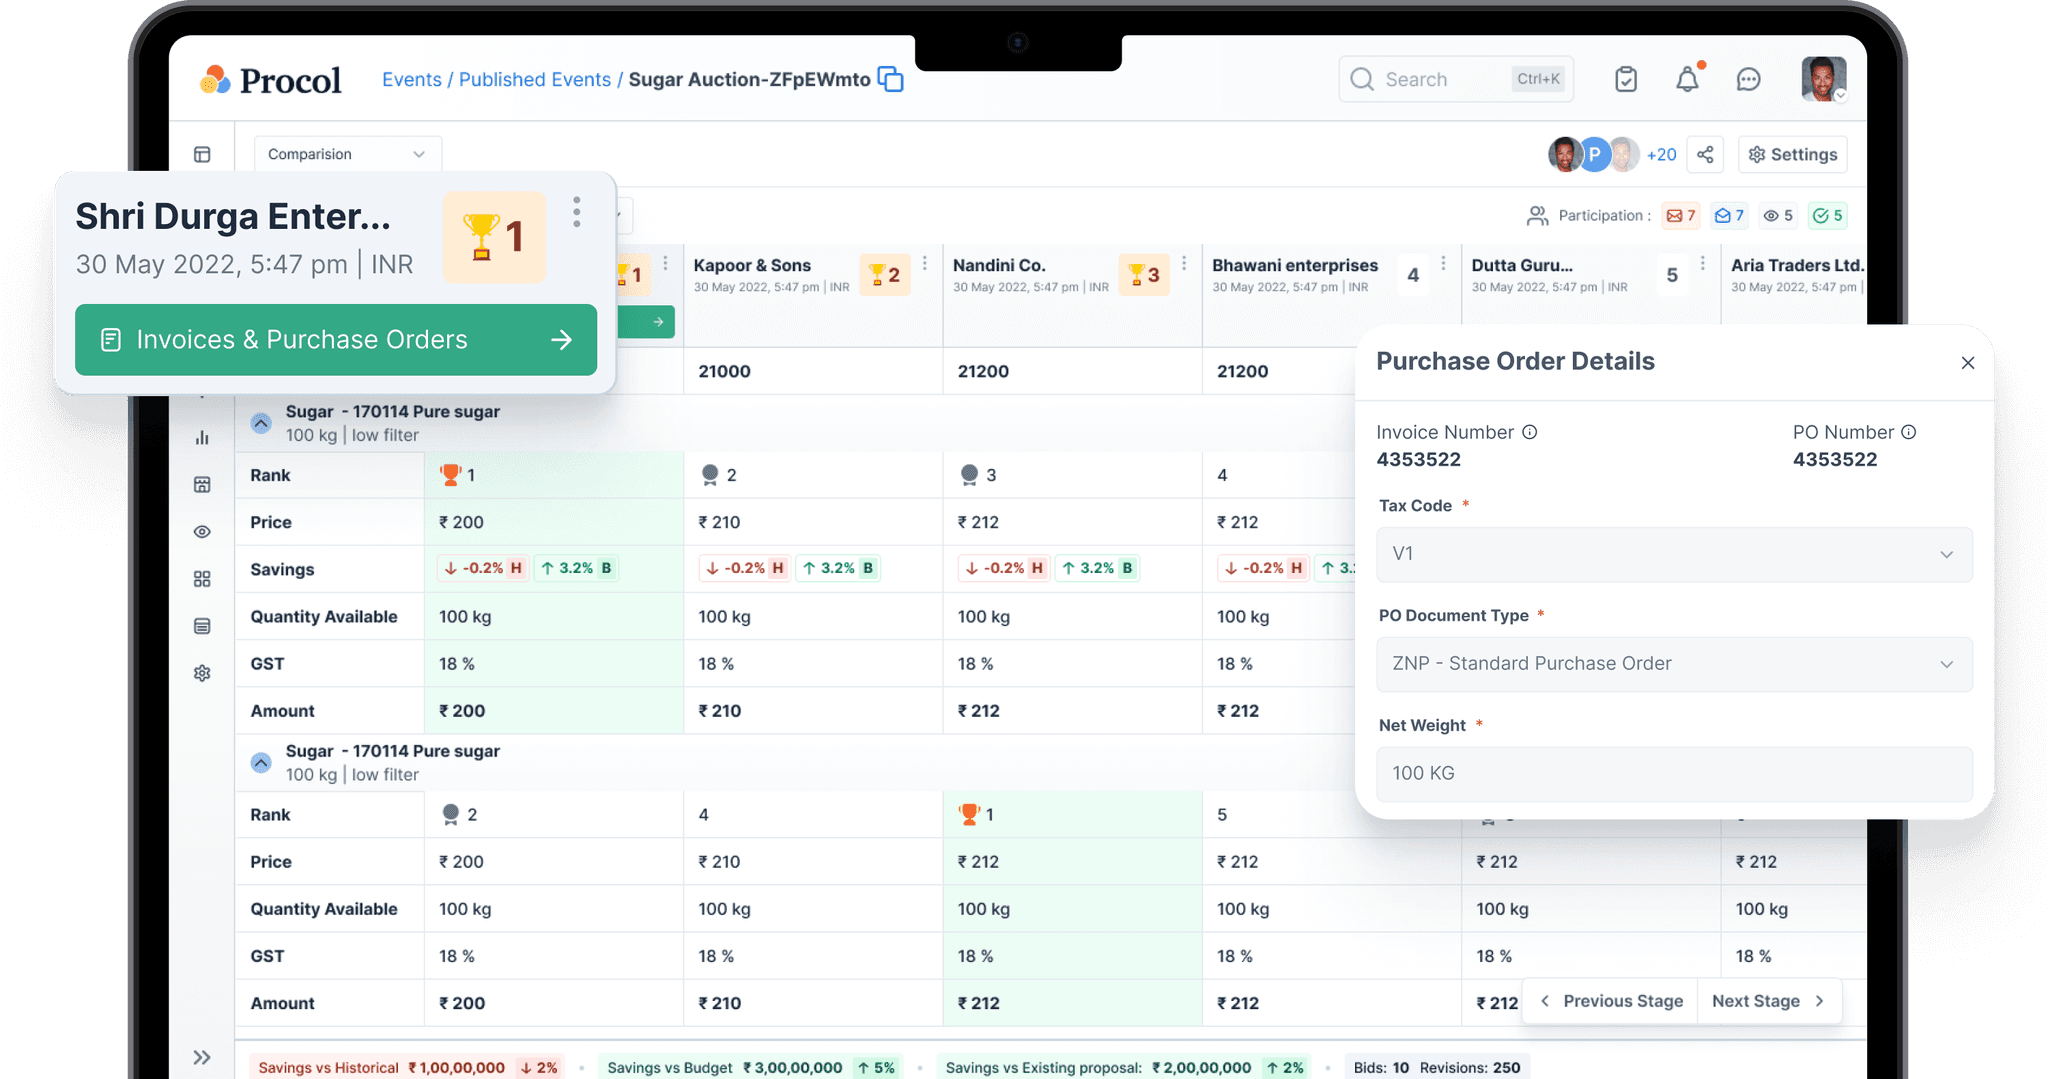Open Kapoor & Sons kebab menu

click(x=923, y=262)
